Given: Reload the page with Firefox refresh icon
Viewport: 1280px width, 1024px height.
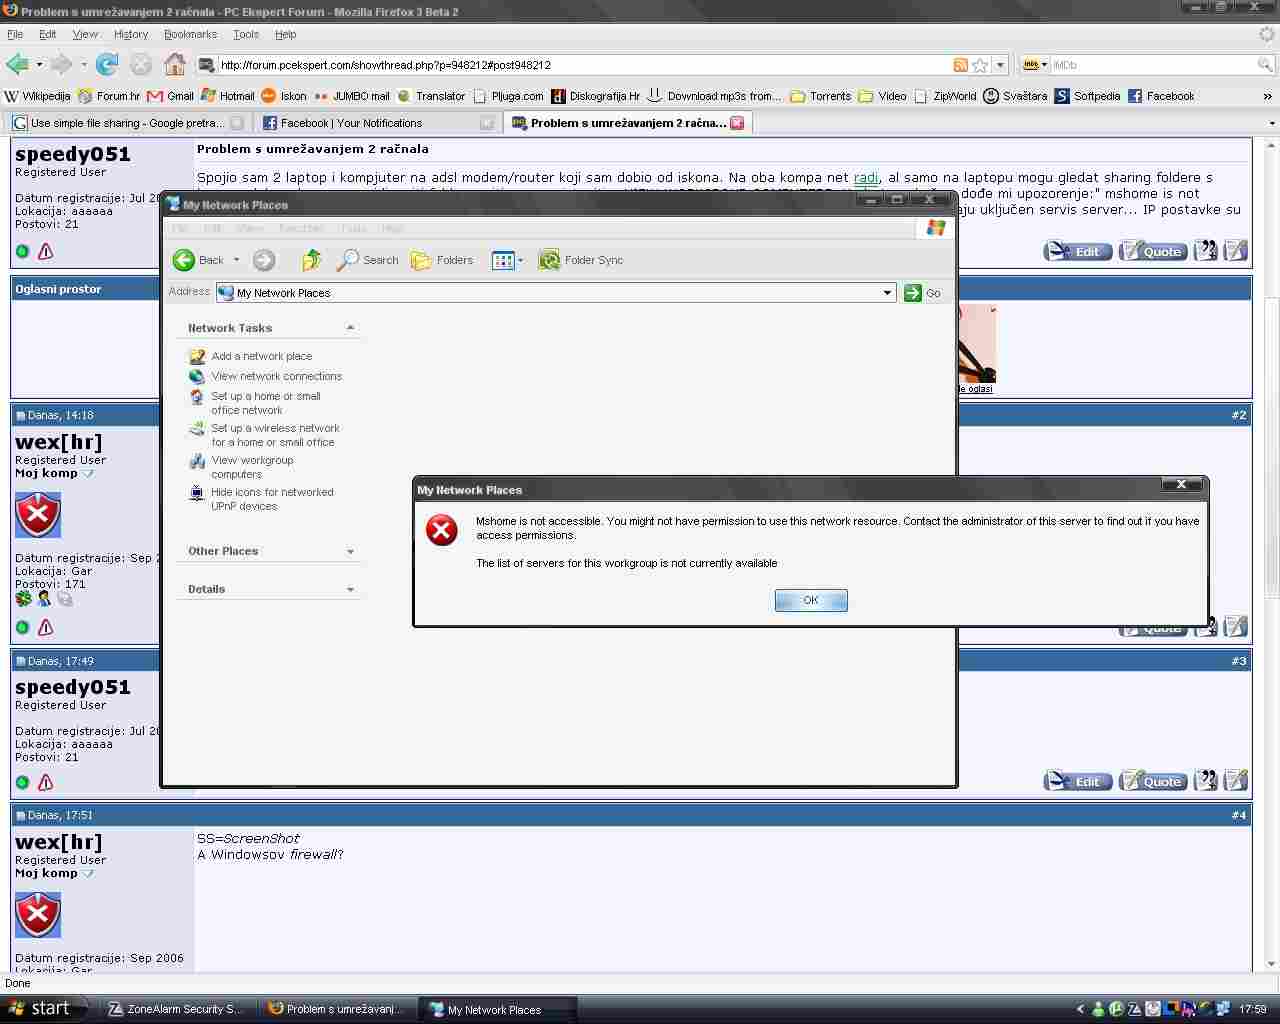Looking at the screenshot, I should click(x=107, y=65).
